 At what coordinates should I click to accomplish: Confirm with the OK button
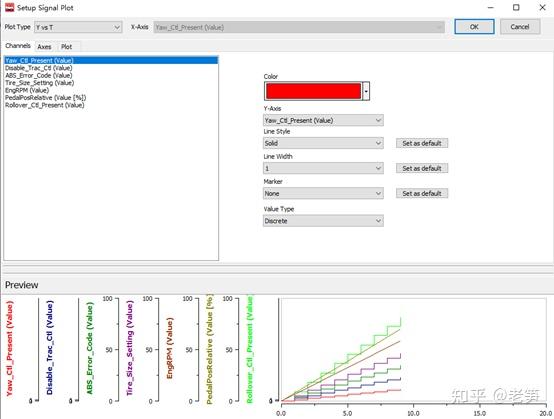click(x=474, y=27)
